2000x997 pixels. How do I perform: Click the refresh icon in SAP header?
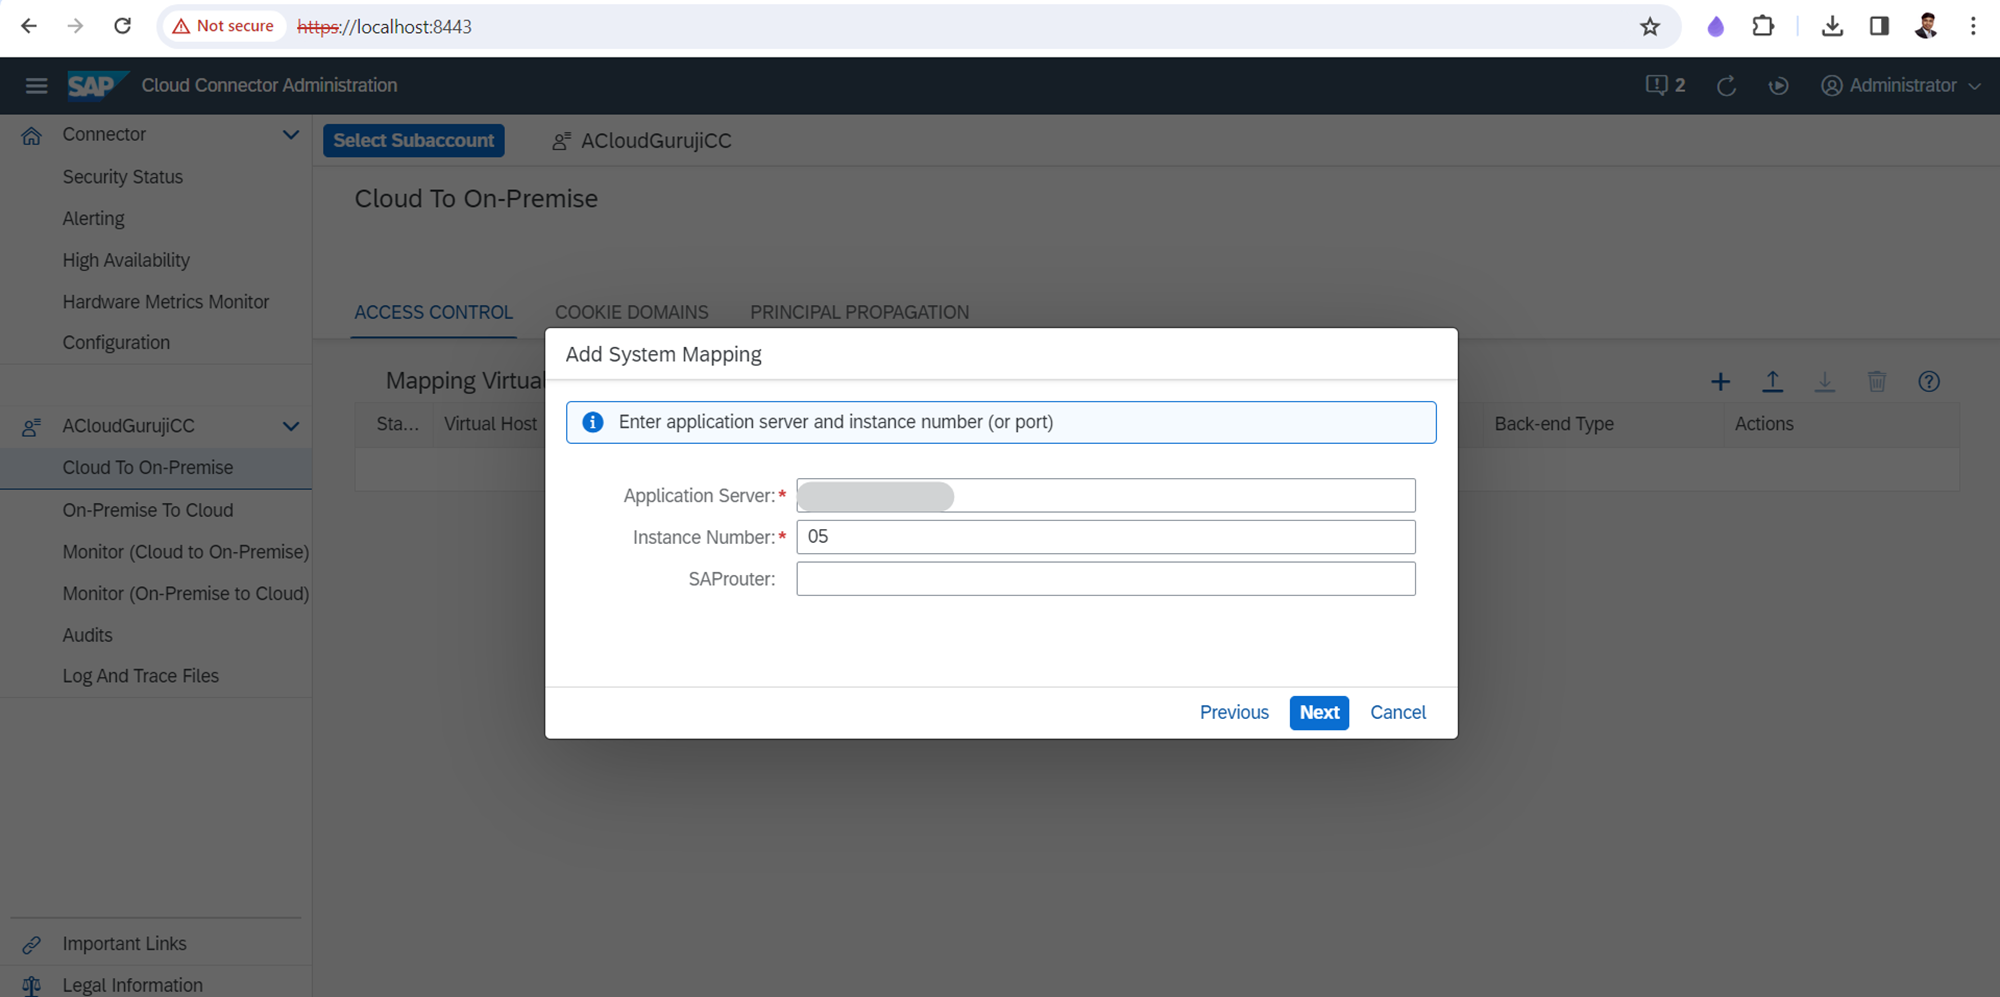tap(1726, 86)
